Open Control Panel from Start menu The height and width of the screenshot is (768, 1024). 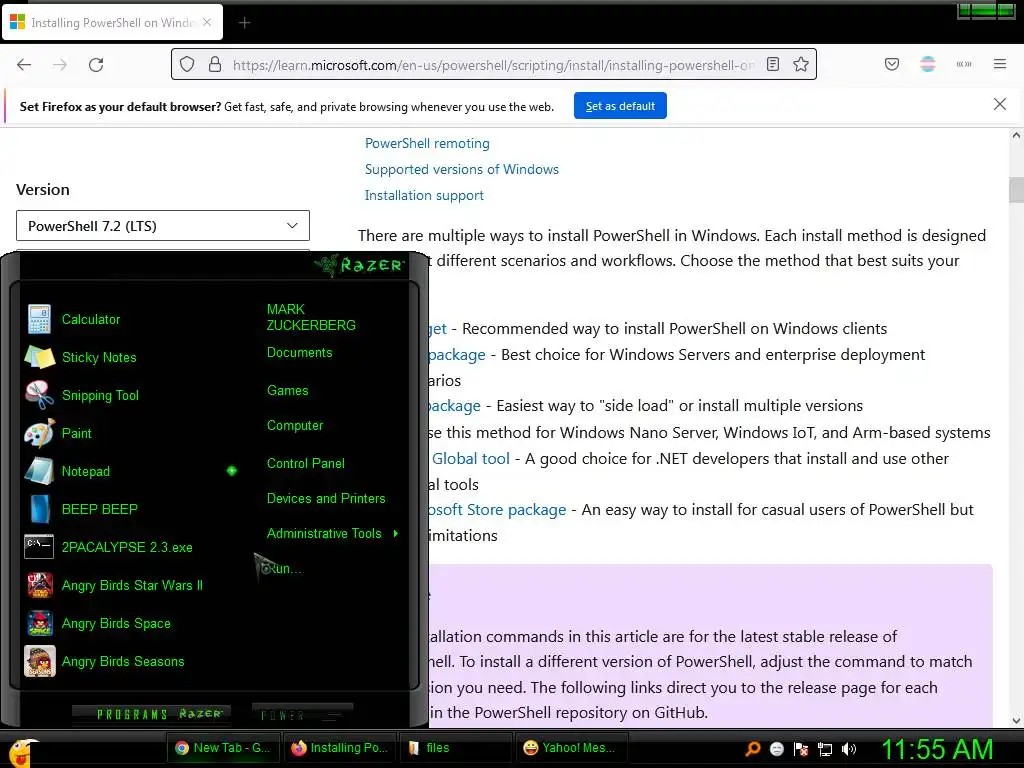pyautogui.click(x=306, y=464)
